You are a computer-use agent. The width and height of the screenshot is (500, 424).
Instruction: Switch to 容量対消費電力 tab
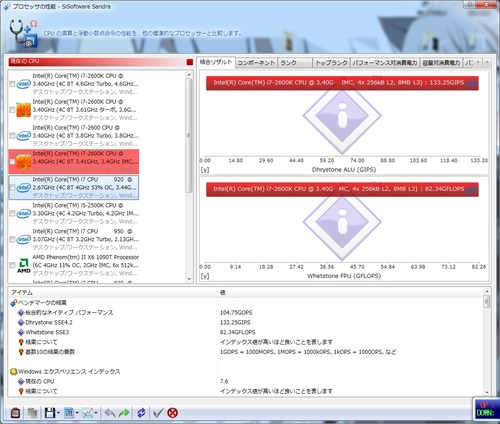pos(441,63)
